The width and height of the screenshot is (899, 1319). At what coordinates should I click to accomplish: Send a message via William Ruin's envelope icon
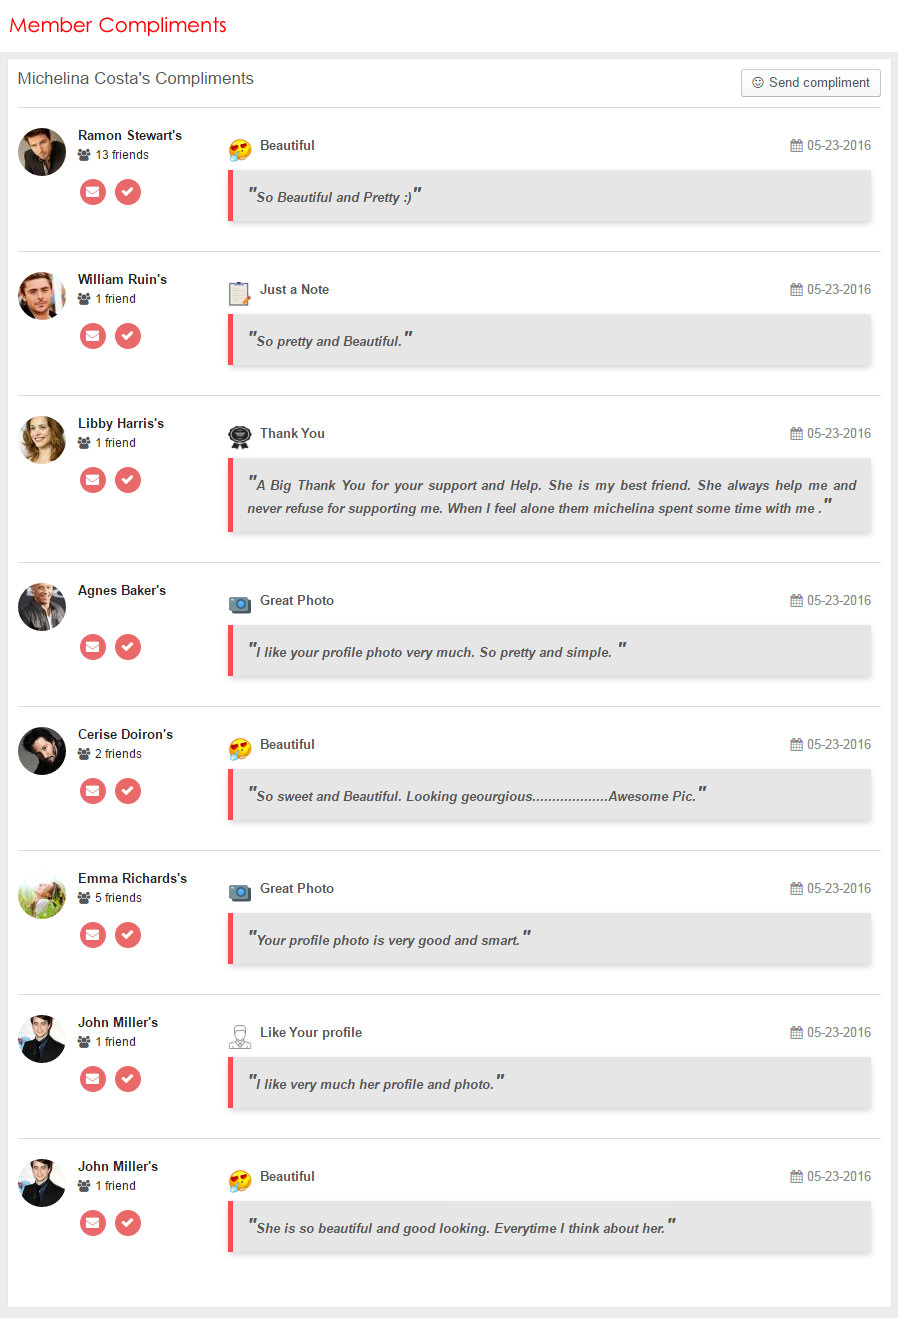[93, 336]
